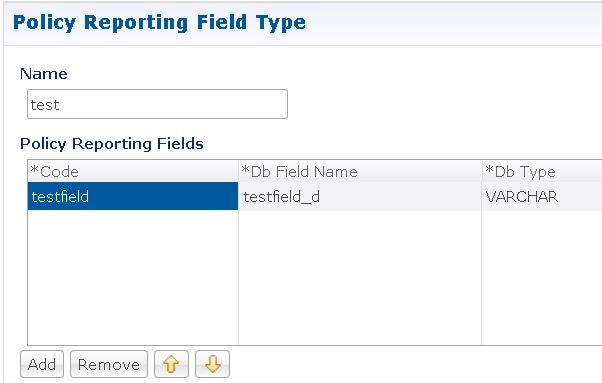Click the 'Policy Reporting Fields' section label
Image resolution: width=602 pixels, height=383 pixels.
pyautogui.click(x=112, y=144)
